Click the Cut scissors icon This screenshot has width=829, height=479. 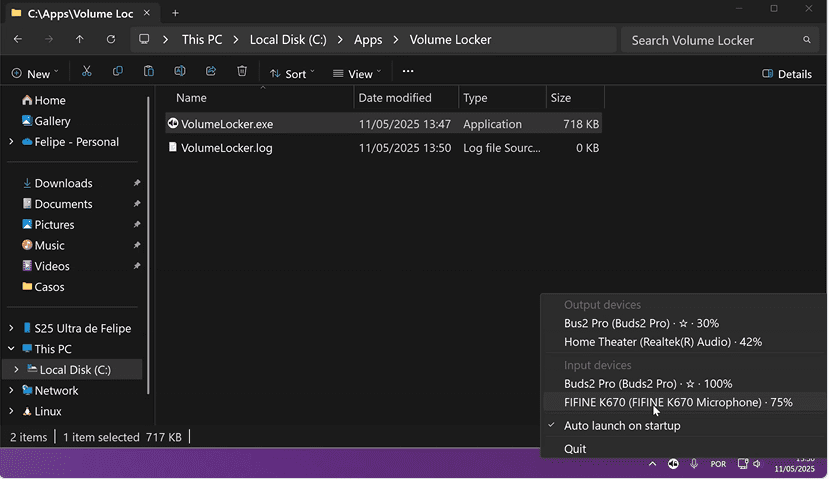coord(87,73)
